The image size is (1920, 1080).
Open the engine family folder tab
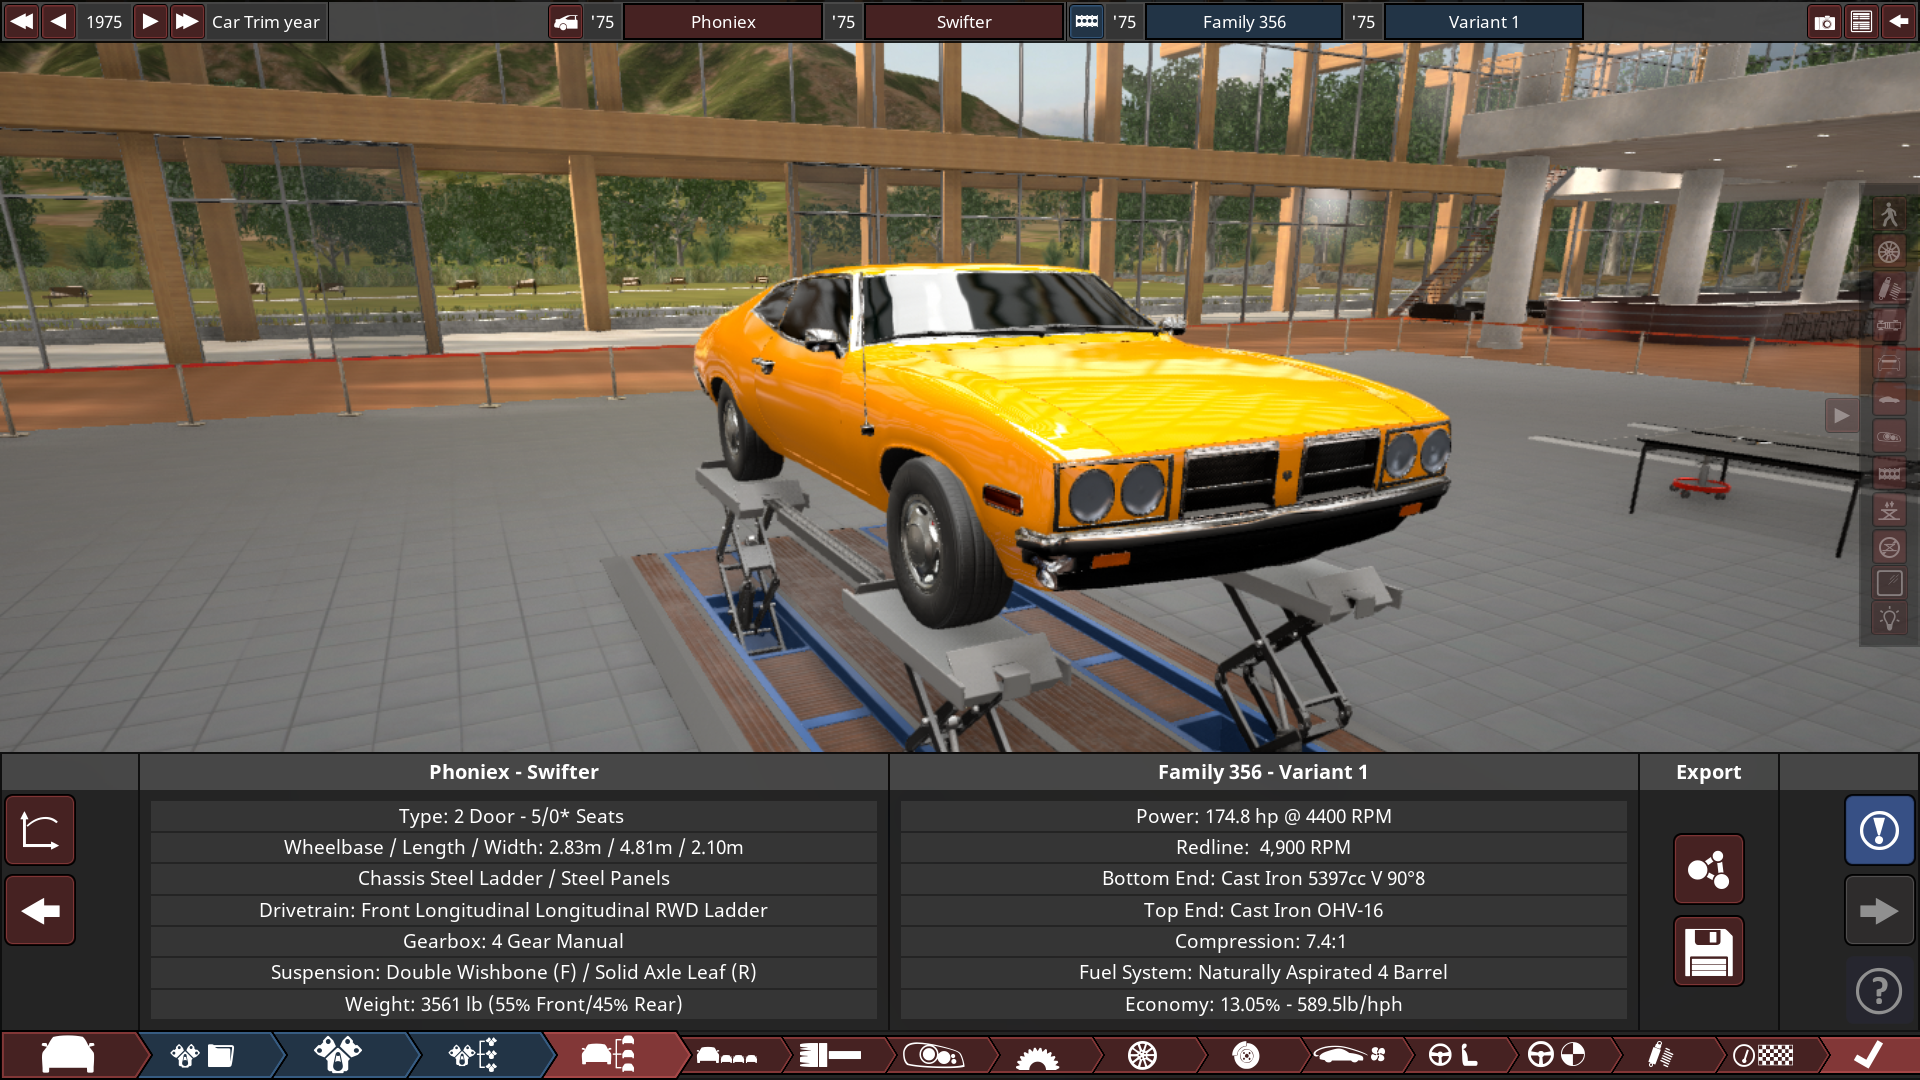tap(203, 1055)
